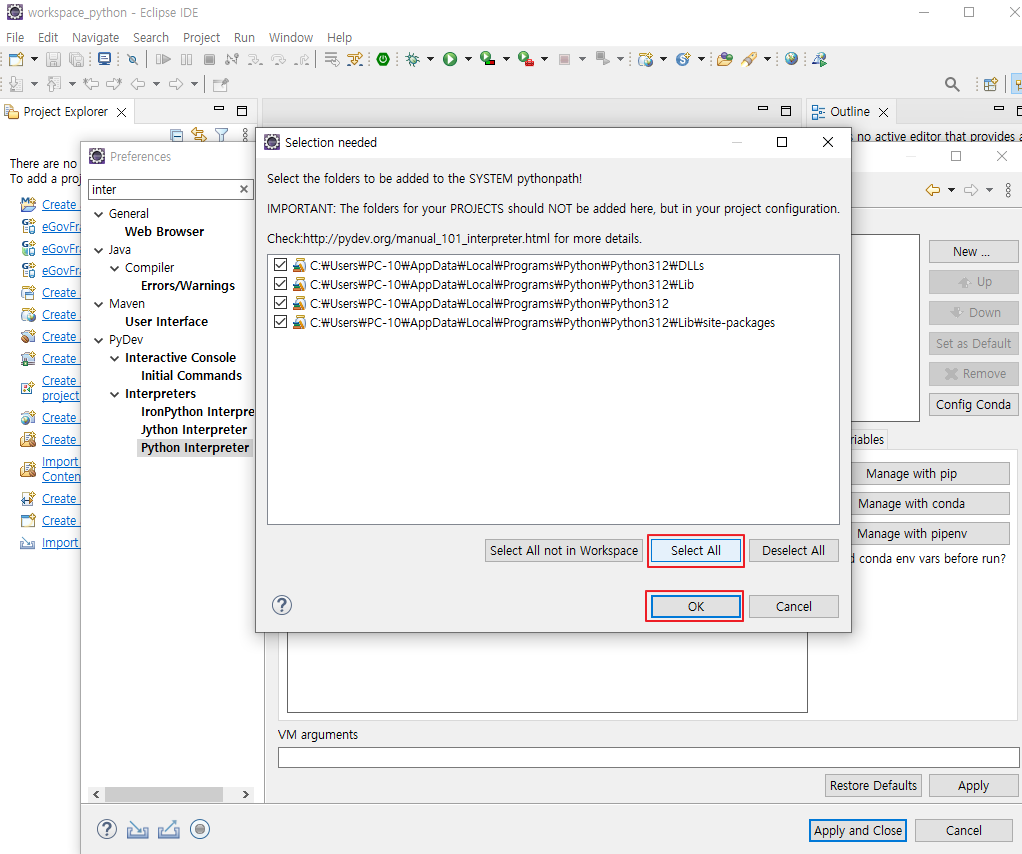Collapse the Java tree node
The image size is (1022, 854).
point(98,250)
